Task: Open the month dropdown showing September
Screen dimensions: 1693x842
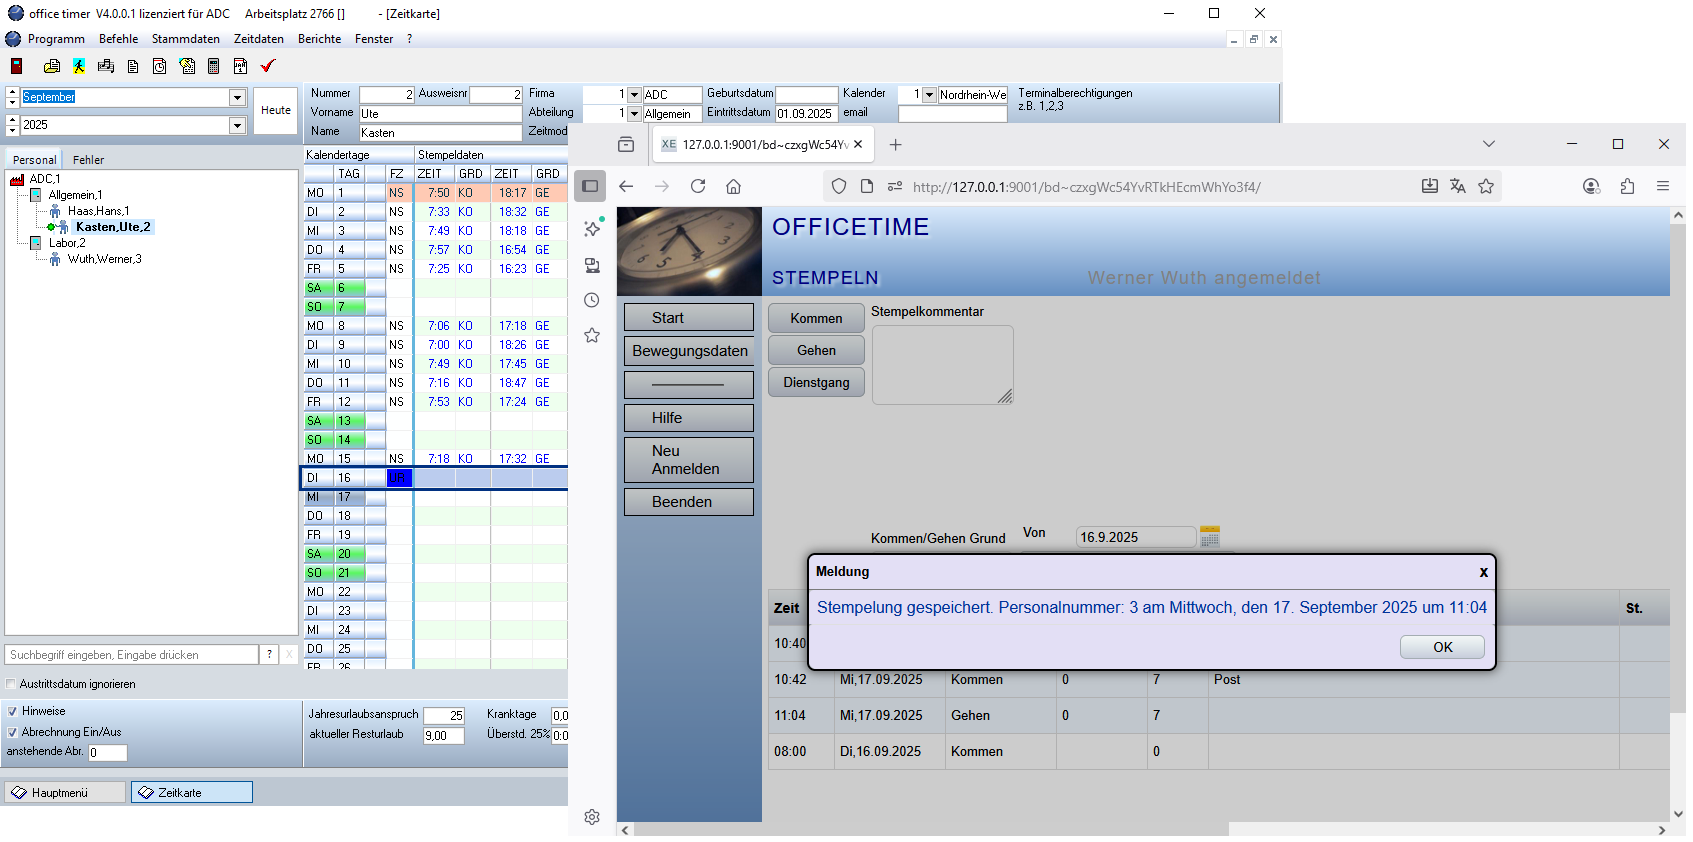Action: point(238,97)
